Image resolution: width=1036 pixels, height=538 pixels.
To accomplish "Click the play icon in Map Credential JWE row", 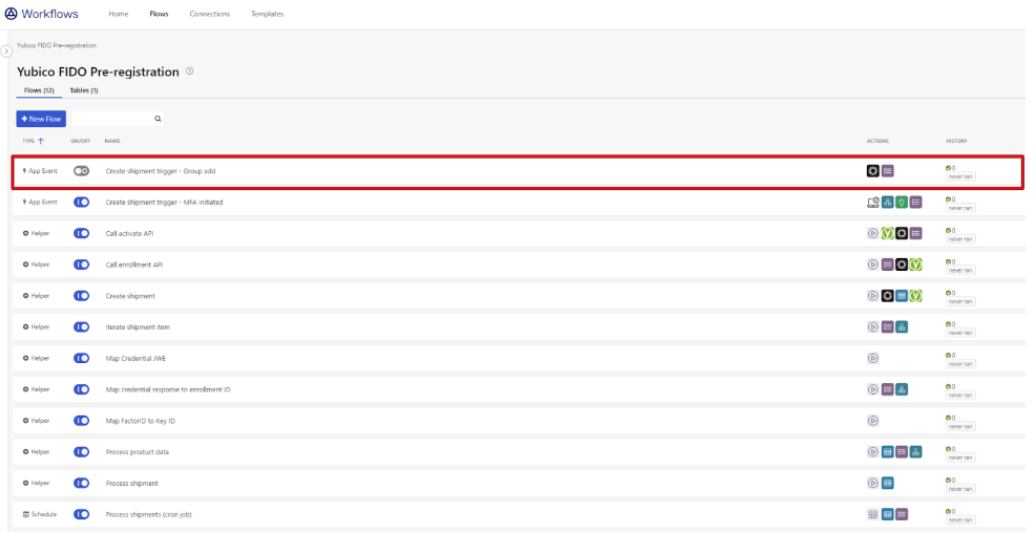I will click(873, 358).
